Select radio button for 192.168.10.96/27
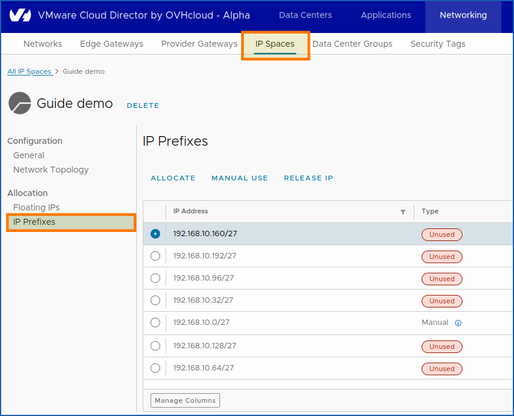The width and height of the screenshot is (514, 416). pos(155,278)
